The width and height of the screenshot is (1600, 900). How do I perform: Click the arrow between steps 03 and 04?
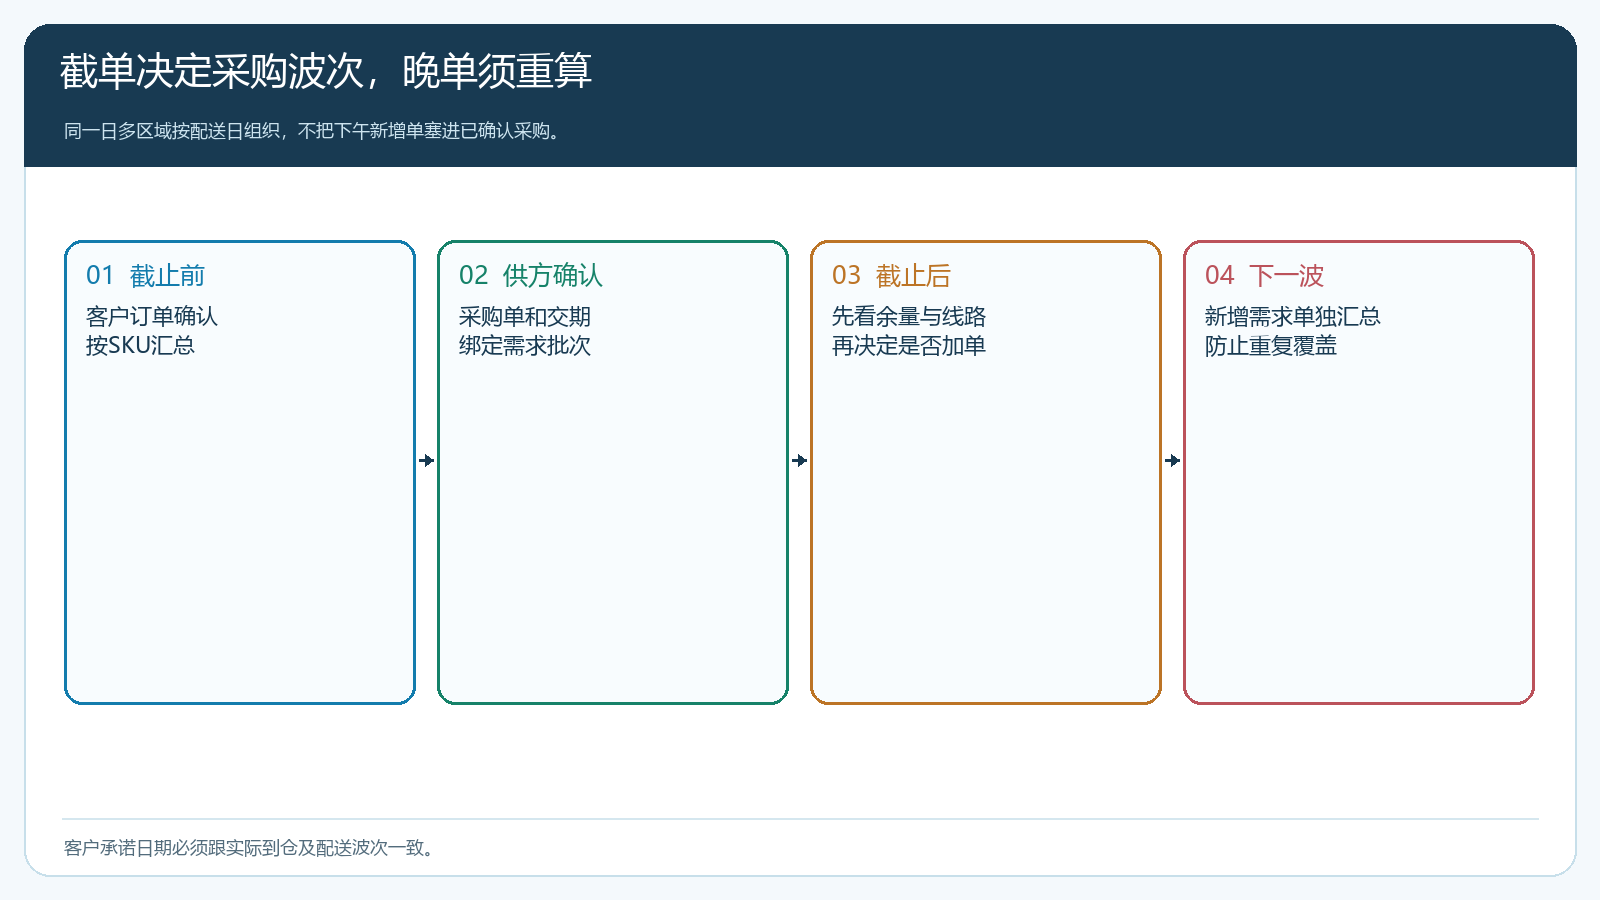(x=1173, y=461)
